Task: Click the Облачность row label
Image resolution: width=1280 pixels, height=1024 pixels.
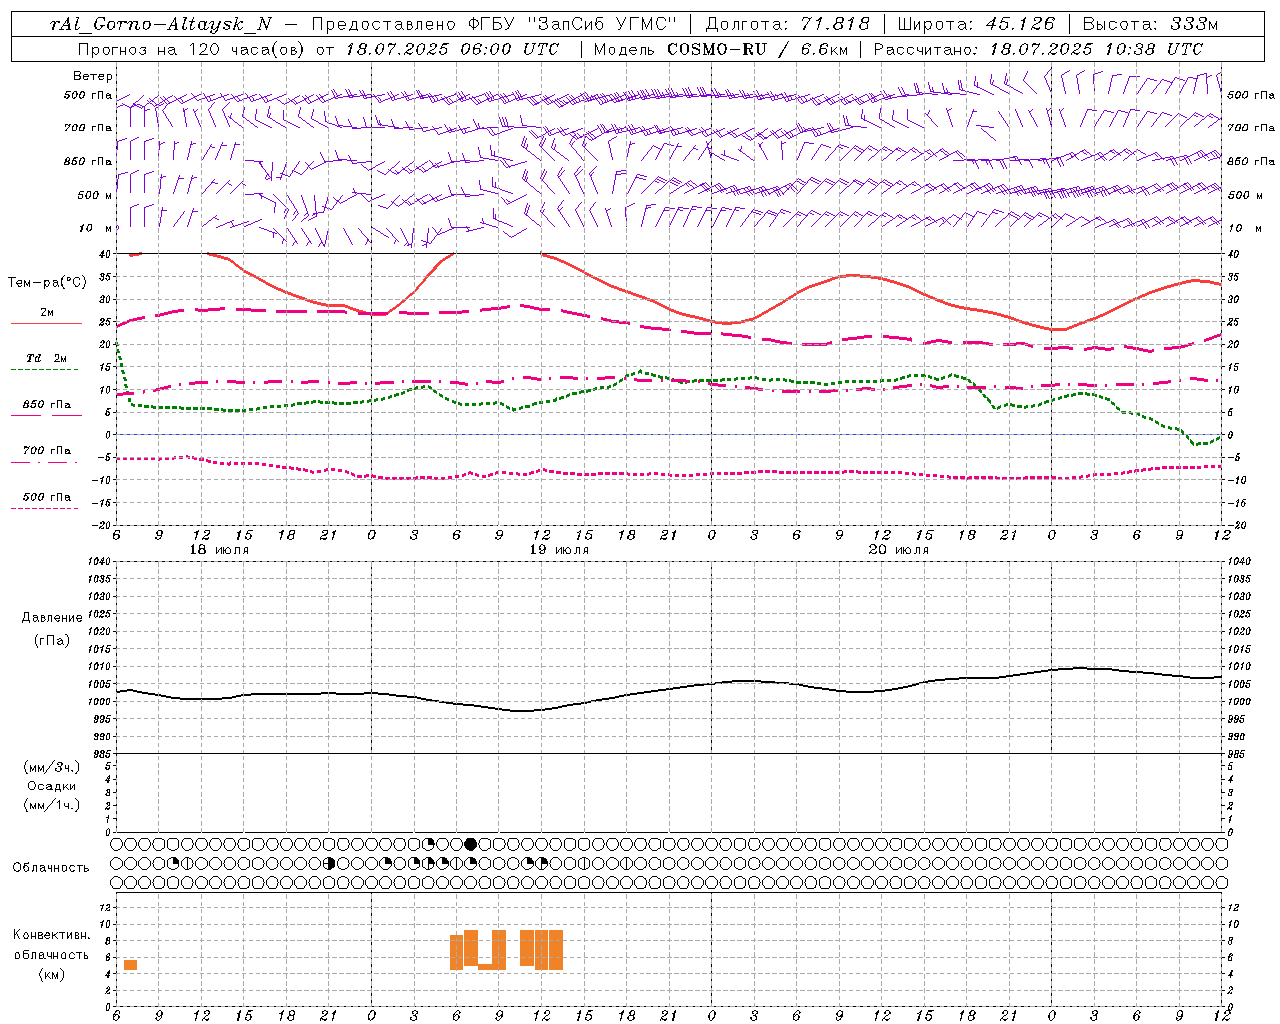Action: click(51, 868)
